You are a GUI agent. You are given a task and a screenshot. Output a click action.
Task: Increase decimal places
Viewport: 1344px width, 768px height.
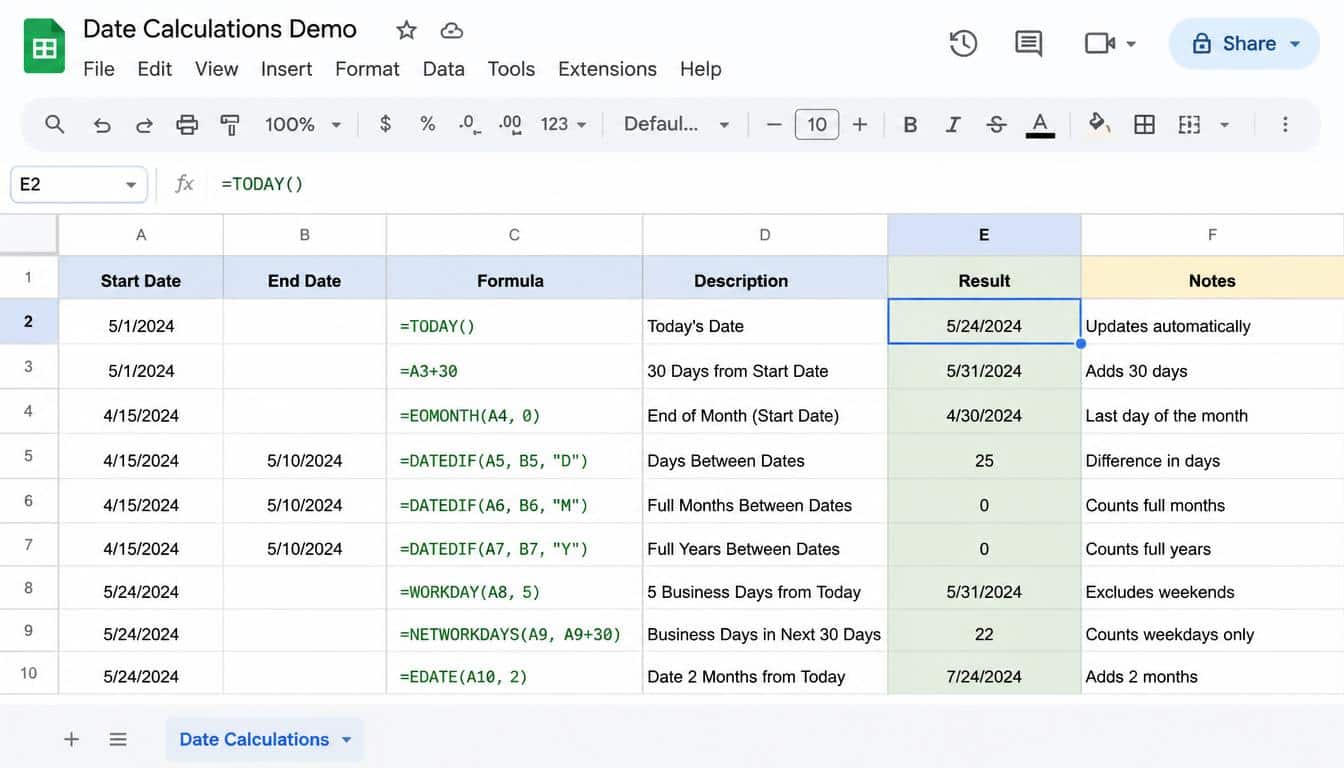510,124
